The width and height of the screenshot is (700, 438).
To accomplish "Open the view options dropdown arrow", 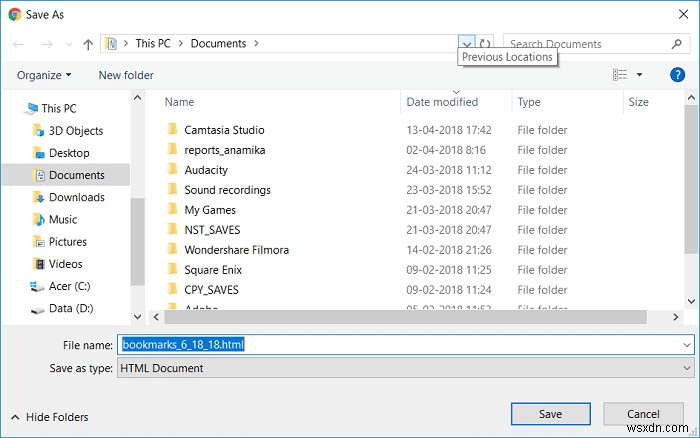I will pyautogui.click(x=639, y=75).
